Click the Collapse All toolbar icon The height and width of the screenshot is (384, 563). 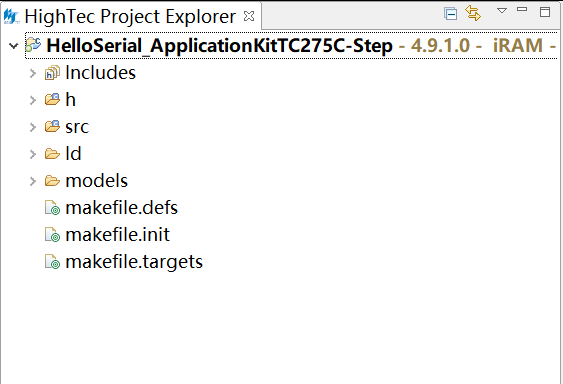click(450, 14)
